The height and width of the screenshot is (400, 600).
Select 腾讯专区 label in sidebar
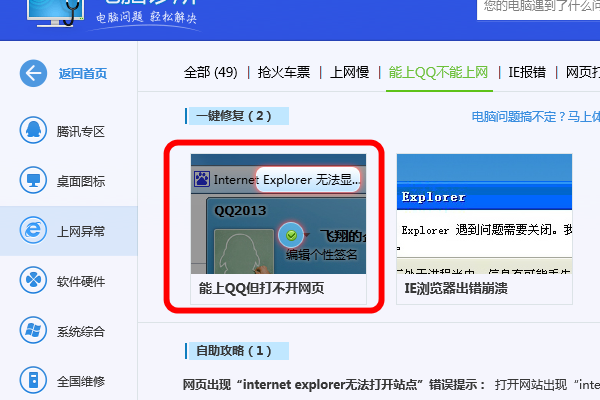[x=81, y=132]
